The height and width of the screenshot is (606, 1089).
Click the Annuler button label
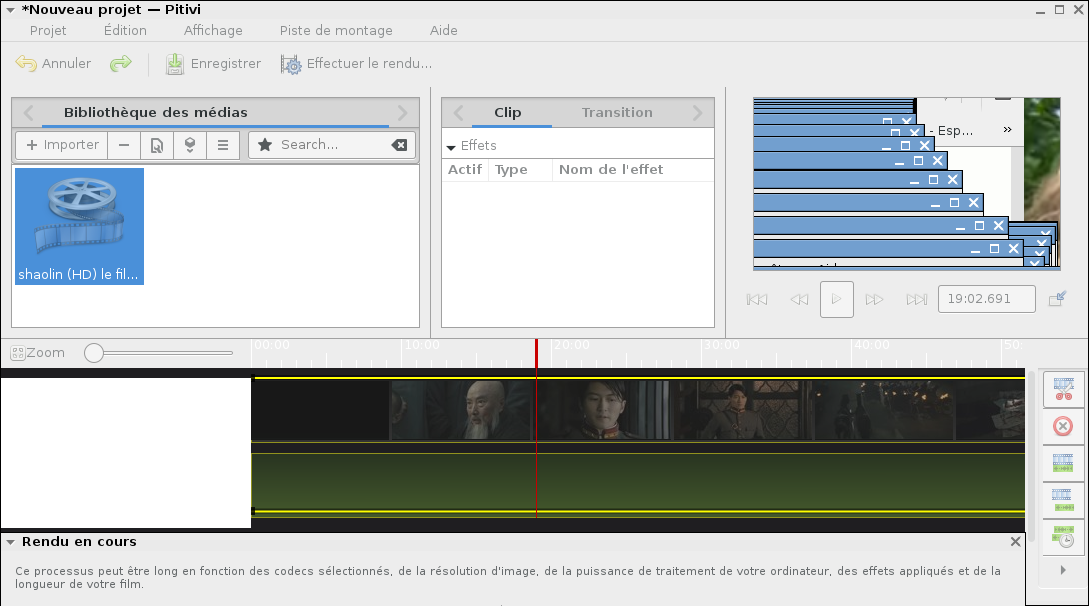(x=66, y=64)
